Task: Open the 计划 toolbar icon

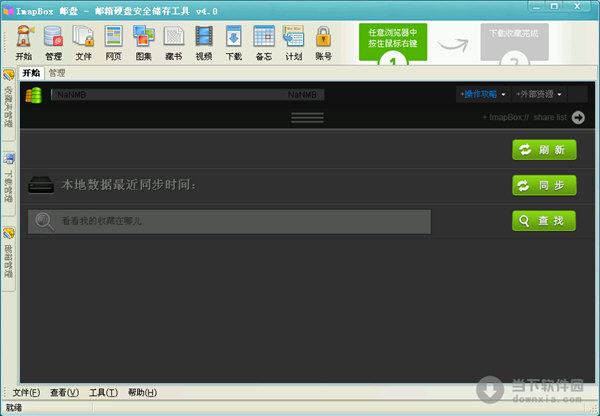Action: click(293, 42)
